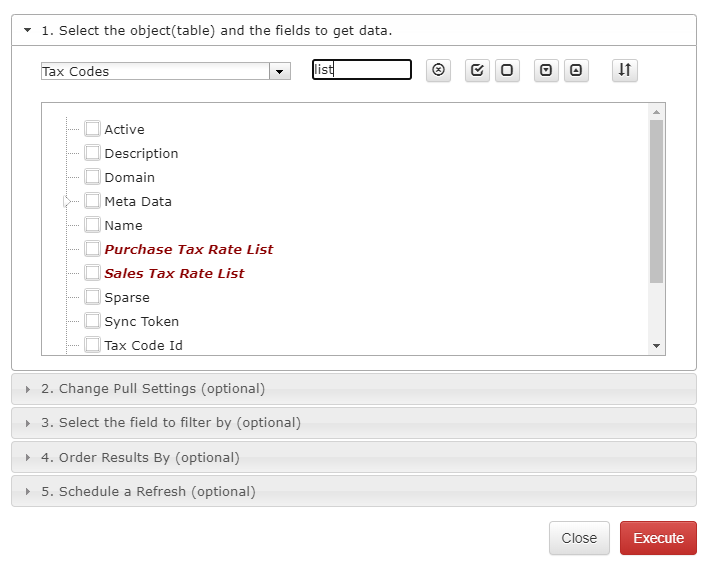Click the uncheck all fields icon
This screenshot has height=572, width=710.
click(507, 70)
